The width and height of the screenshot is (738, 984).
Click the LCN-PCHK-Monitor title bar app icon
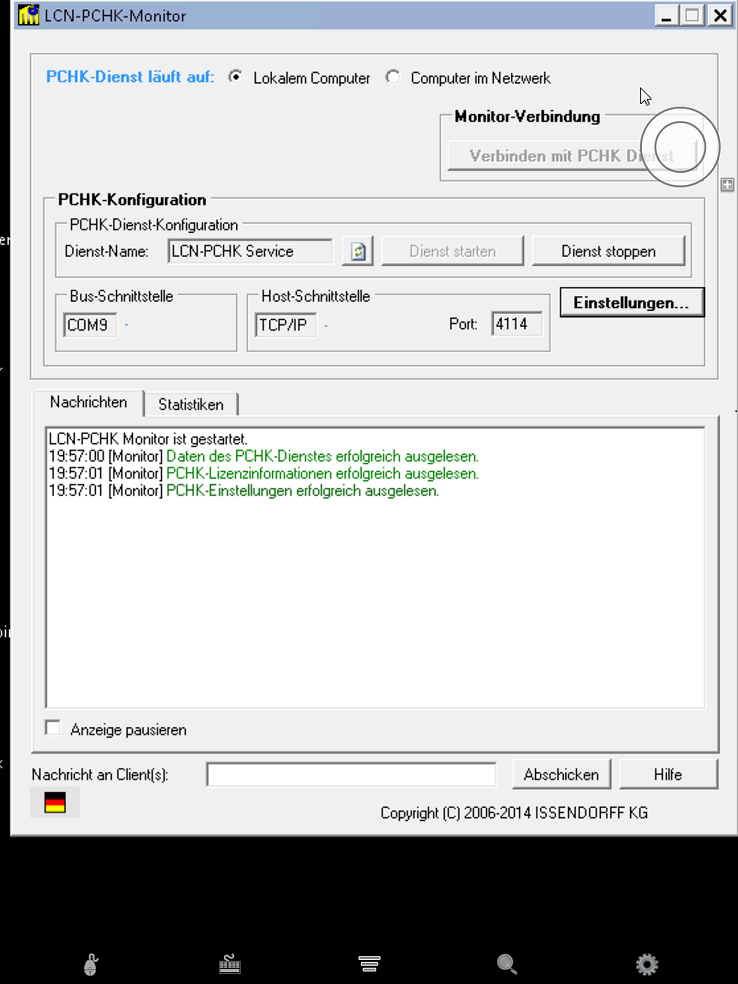[x=29, y=16]
